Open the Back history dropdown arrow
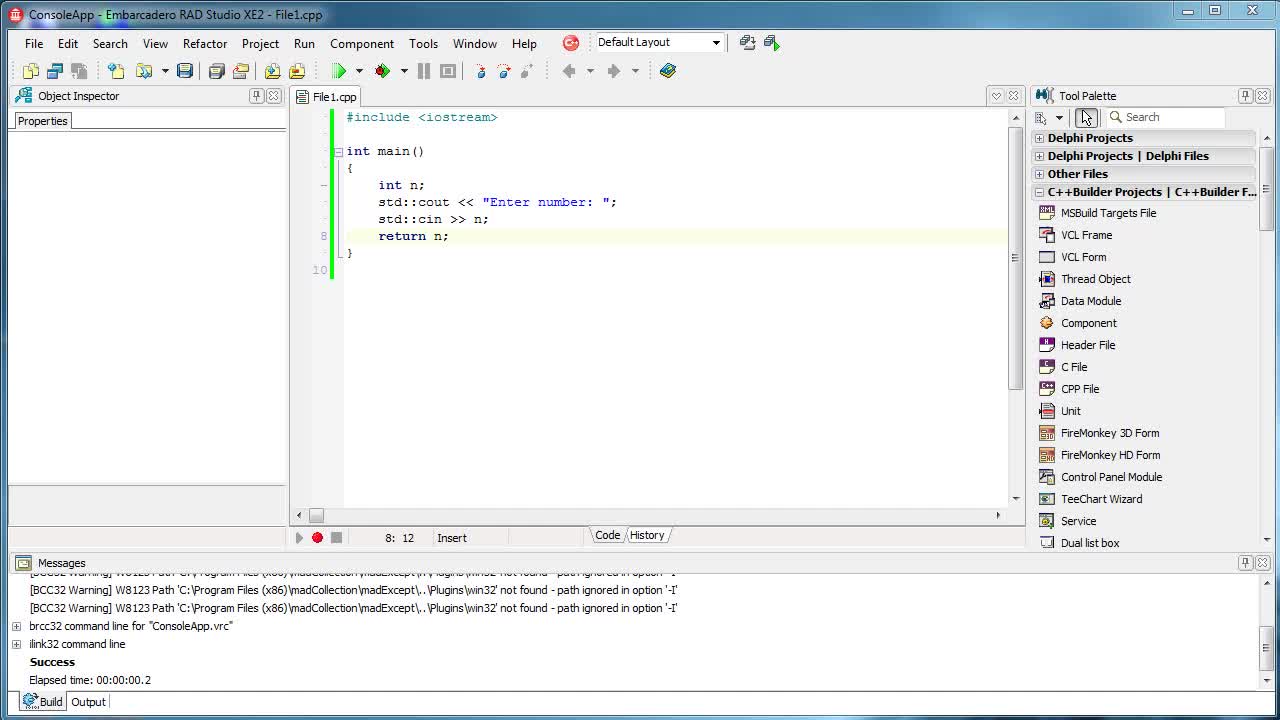The height and width of the screenshot is (720, 1280). click(590, 71)
